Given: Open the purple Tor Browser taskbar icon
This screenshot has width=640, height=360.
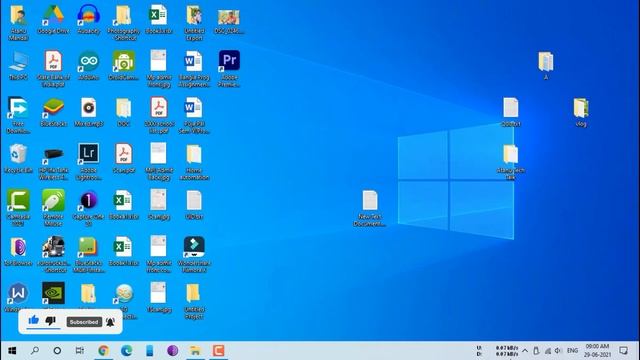Looking at the screenshot, I should [173, 351].
